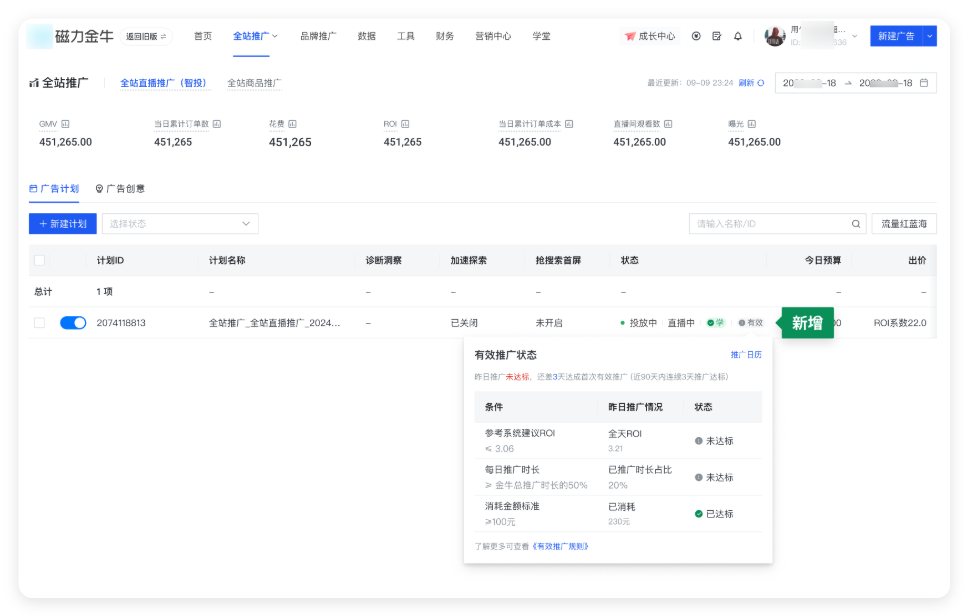Viewport: 968px width, 616px height.
Task: Click the feedback note icon in top bar
Action: (717, 35)
